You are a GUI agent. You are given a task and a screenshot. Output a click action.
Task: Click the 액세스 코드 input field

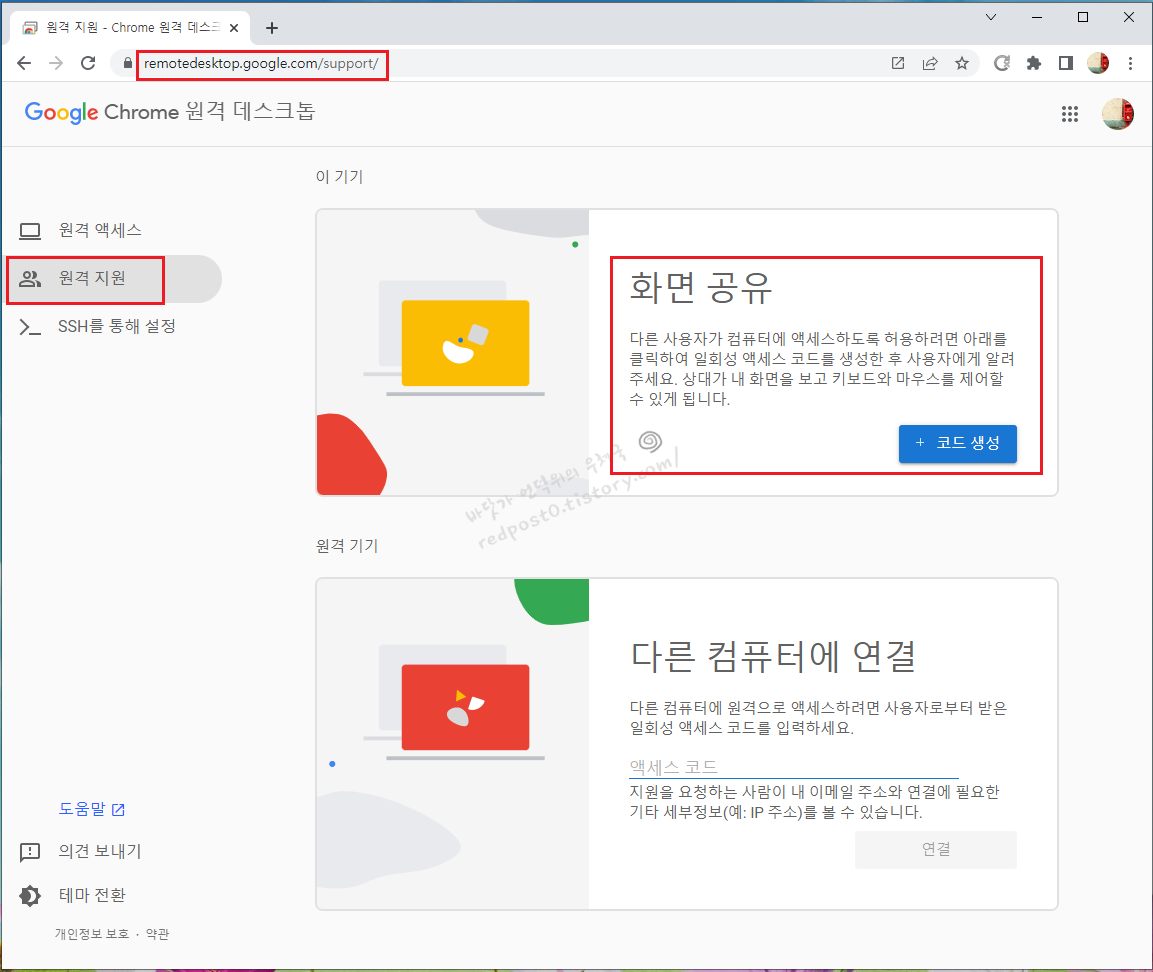tap(793, 767)
